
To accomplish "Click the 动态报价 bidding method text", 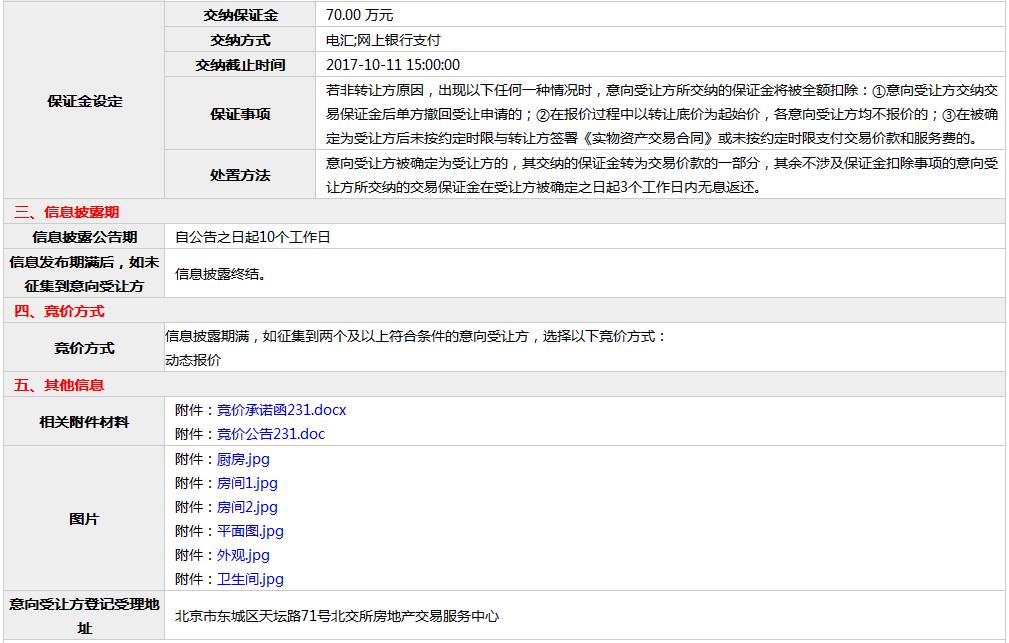I will 193,360.
